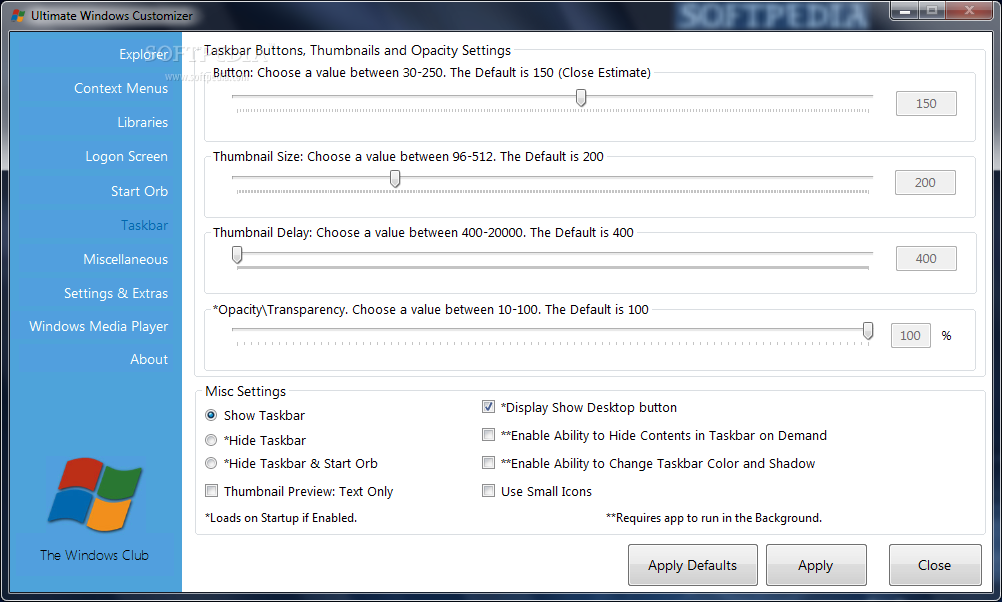Image resolution: width=1002 pixels, height=602 pixels.
Task: Click the Opacity slider handle
Action: [868, 330]
